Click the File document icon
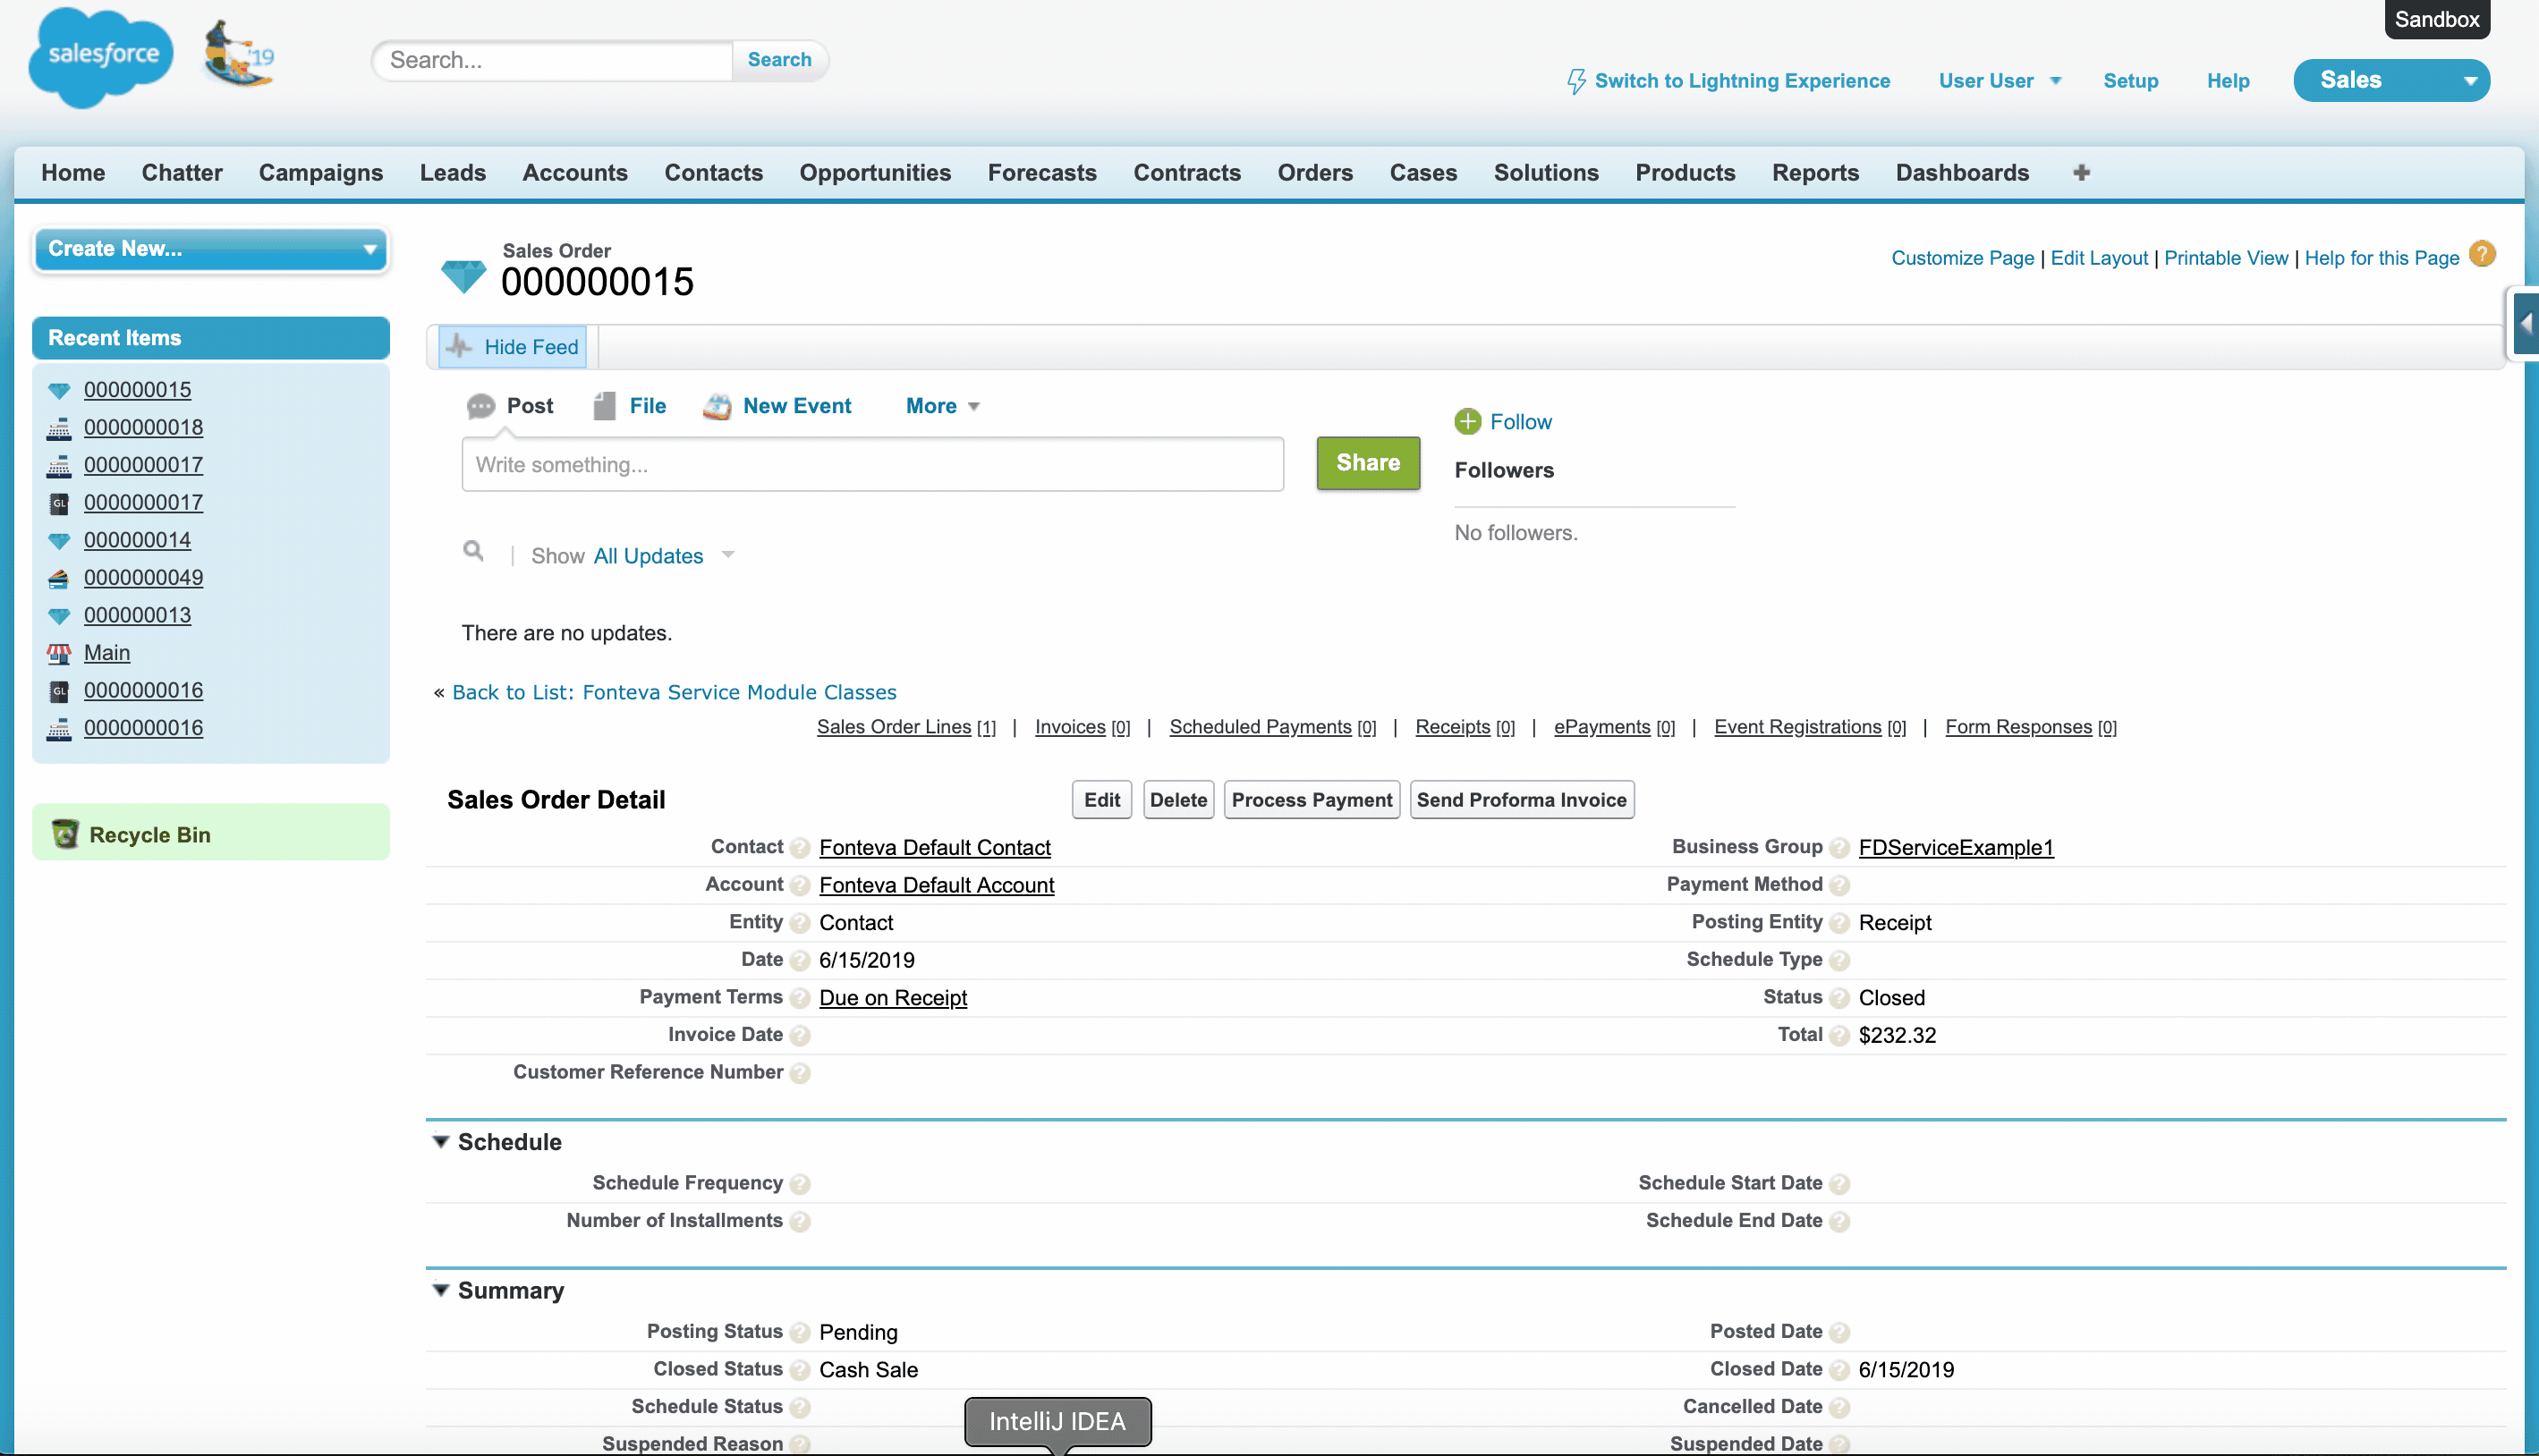This screenshot has height=1456, width=2539. coord(604,406)
